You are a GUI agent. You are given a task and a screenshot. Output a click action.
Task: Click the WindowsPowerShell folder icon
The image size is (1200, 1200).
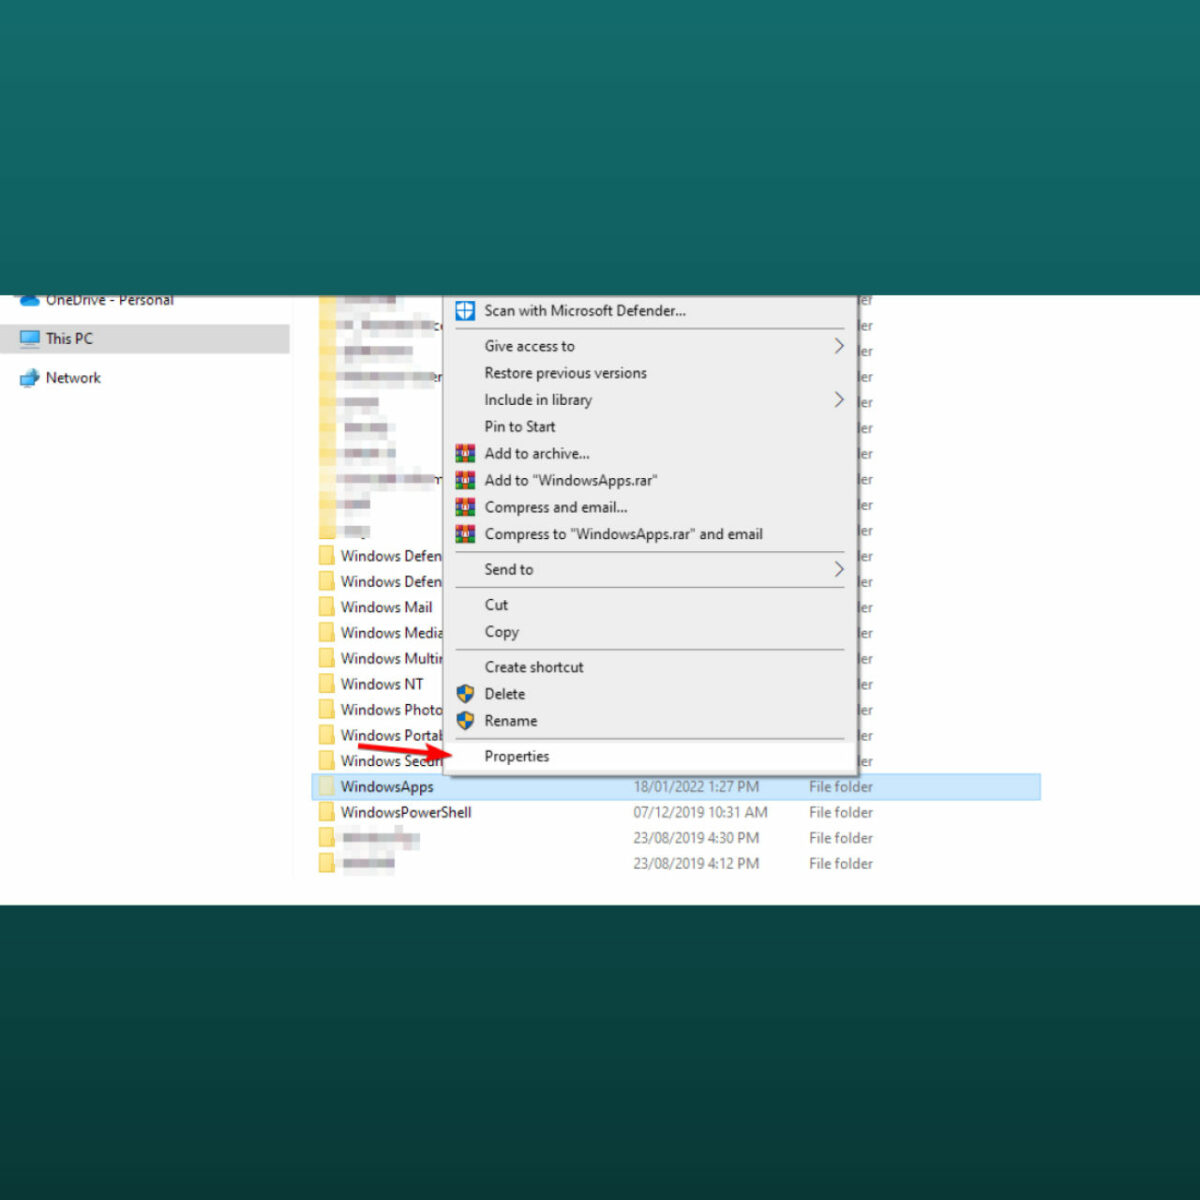[327, 813]
